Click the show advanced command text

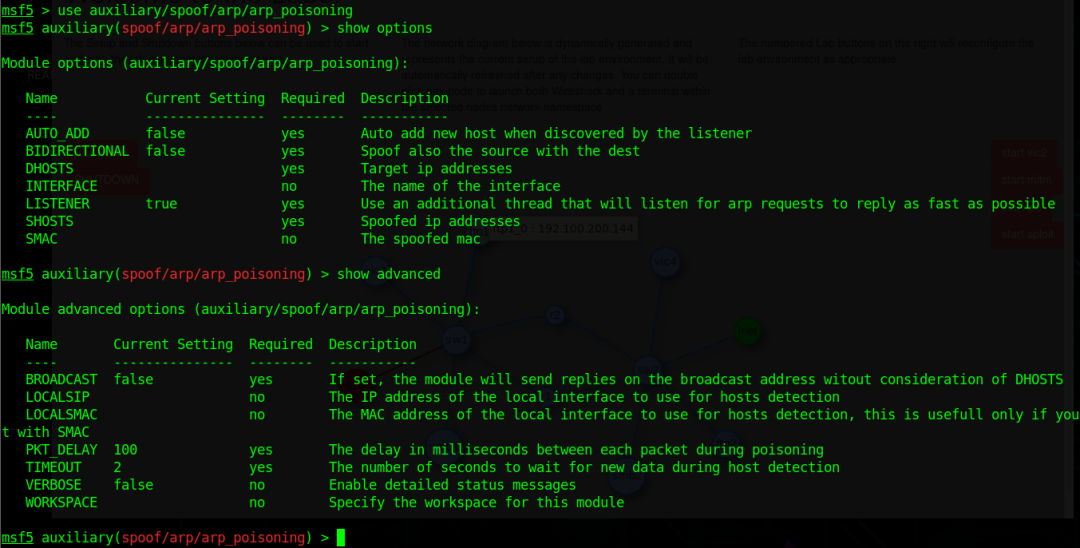pyautogui.click(x=388, y=274)
